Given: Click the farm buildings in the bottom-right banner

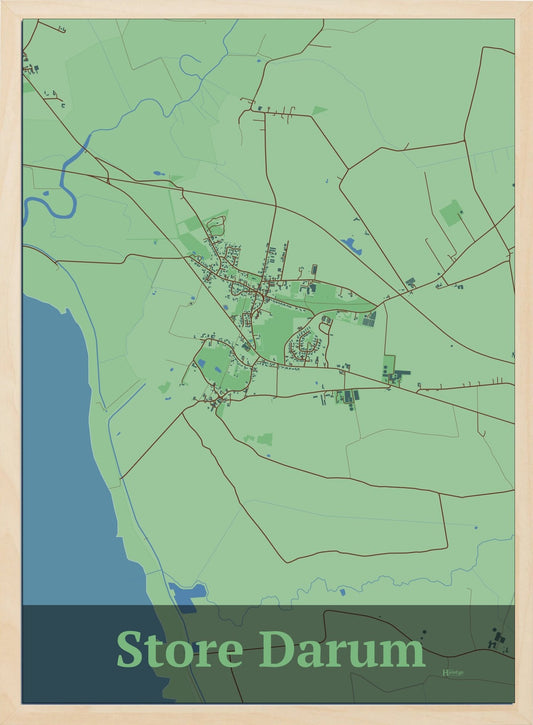Looking at the screenshot, I should [497, 639].
